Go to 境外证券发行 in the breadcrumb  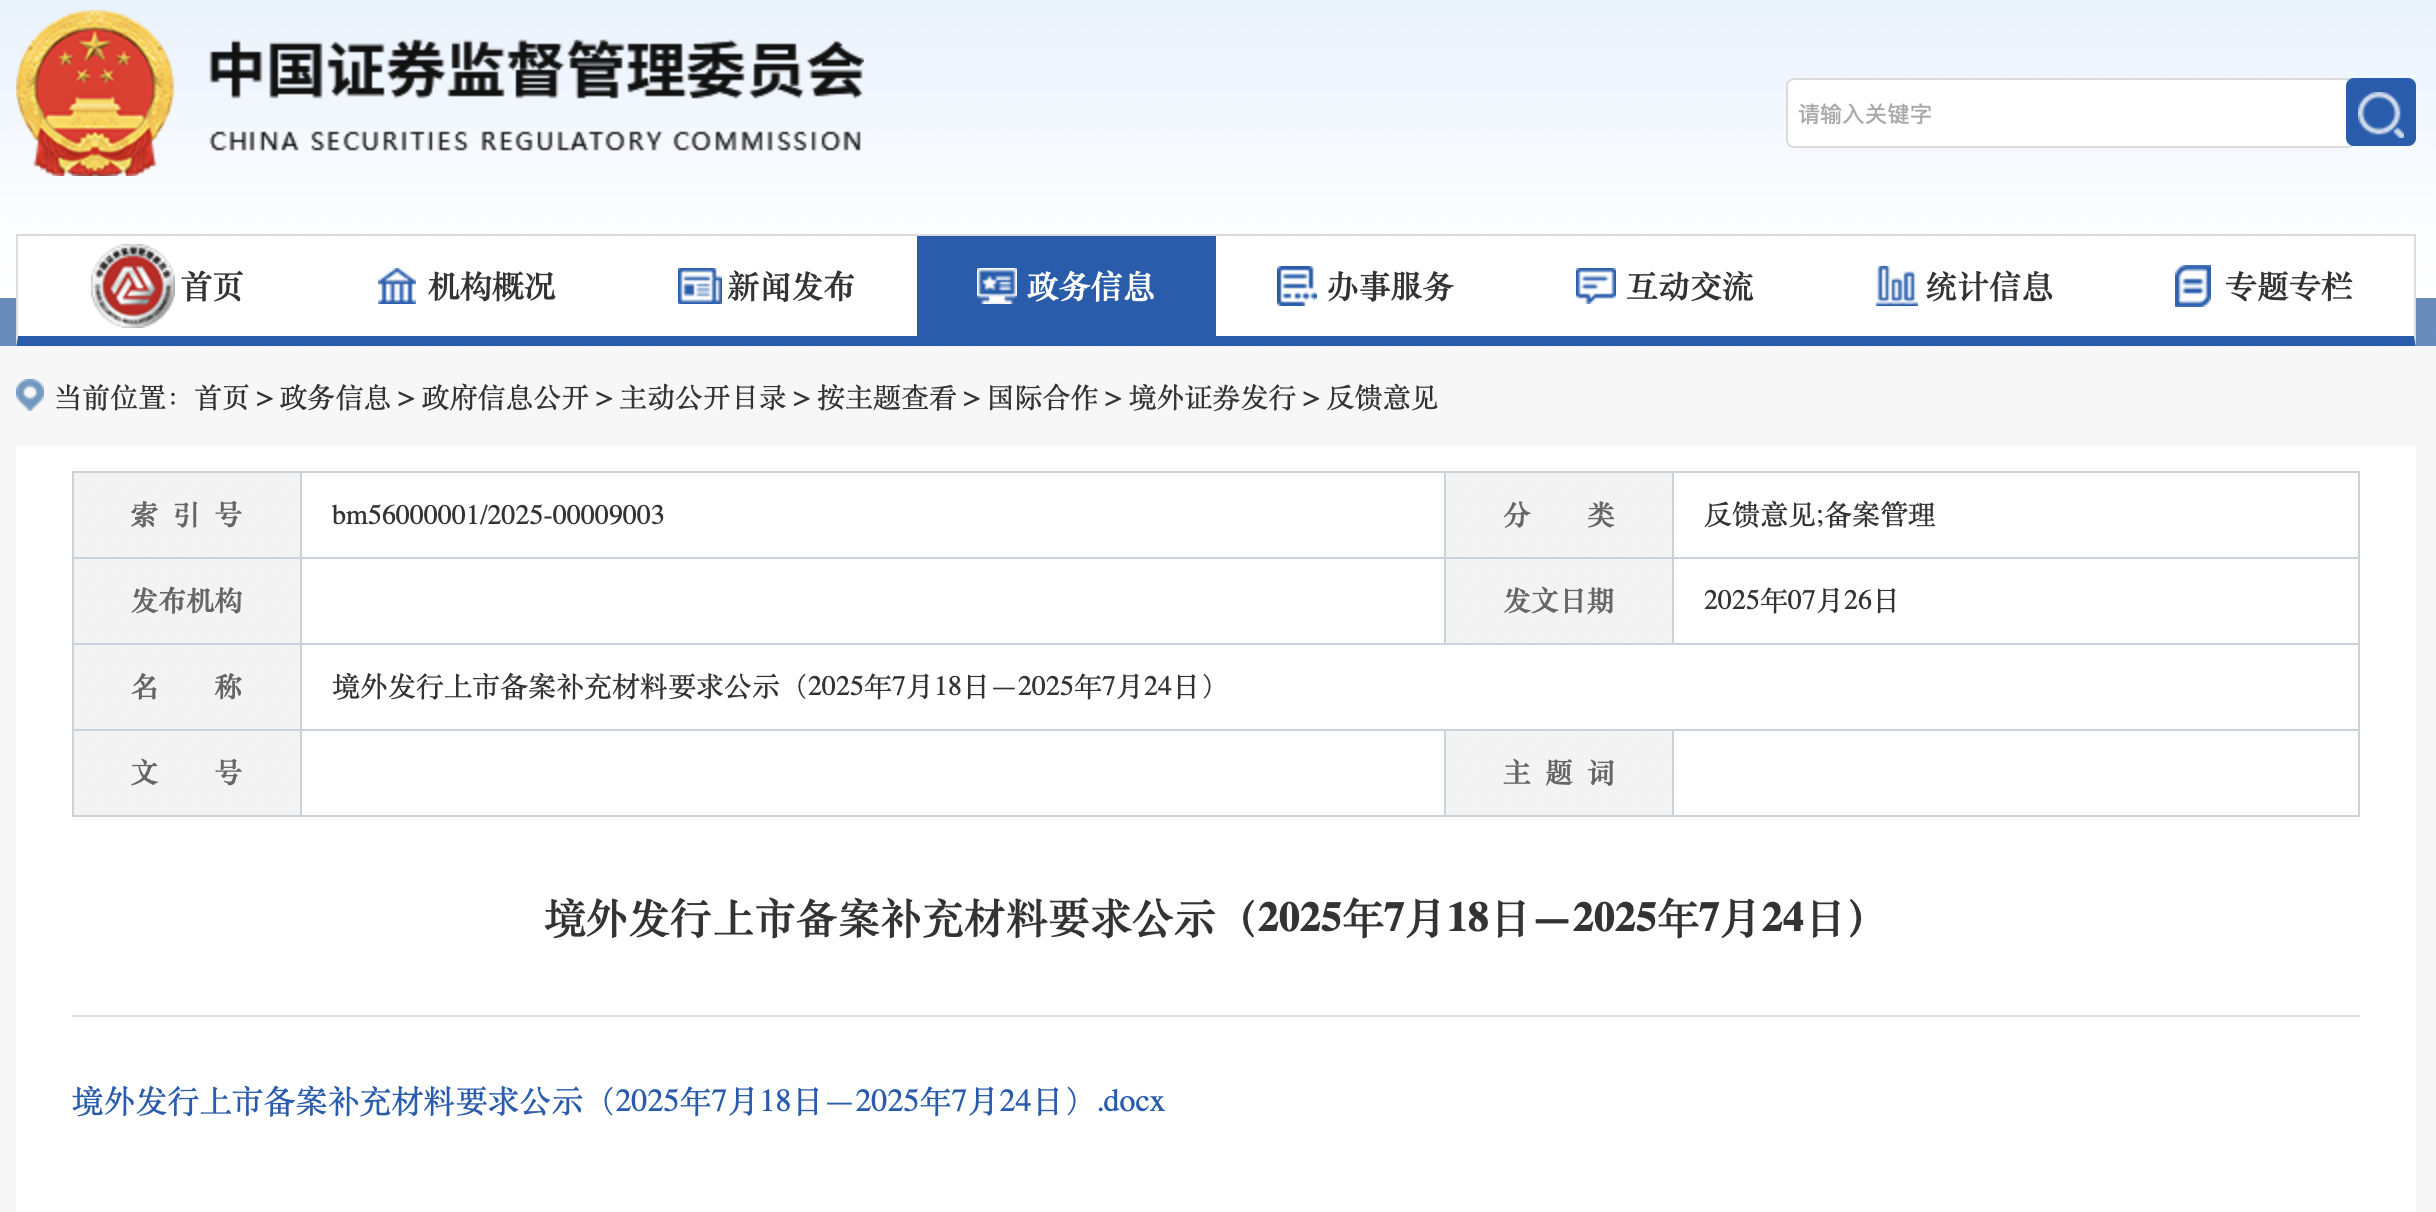tap(1212, 398)
